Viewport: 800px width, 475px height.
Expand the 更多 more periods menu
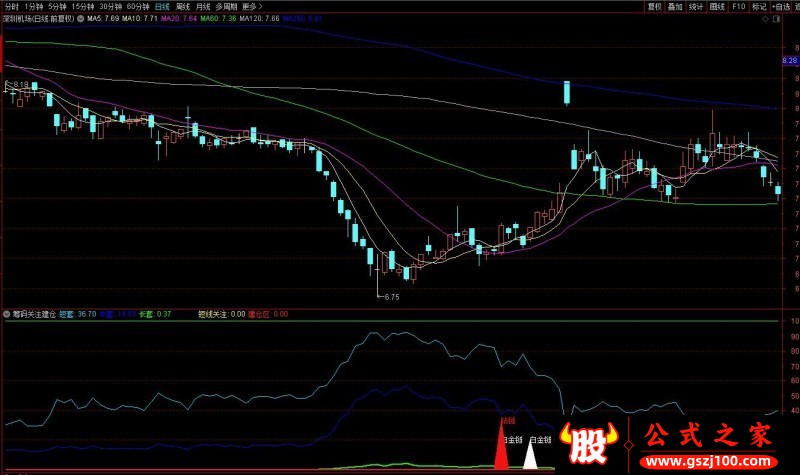click(x=252, y=7)
